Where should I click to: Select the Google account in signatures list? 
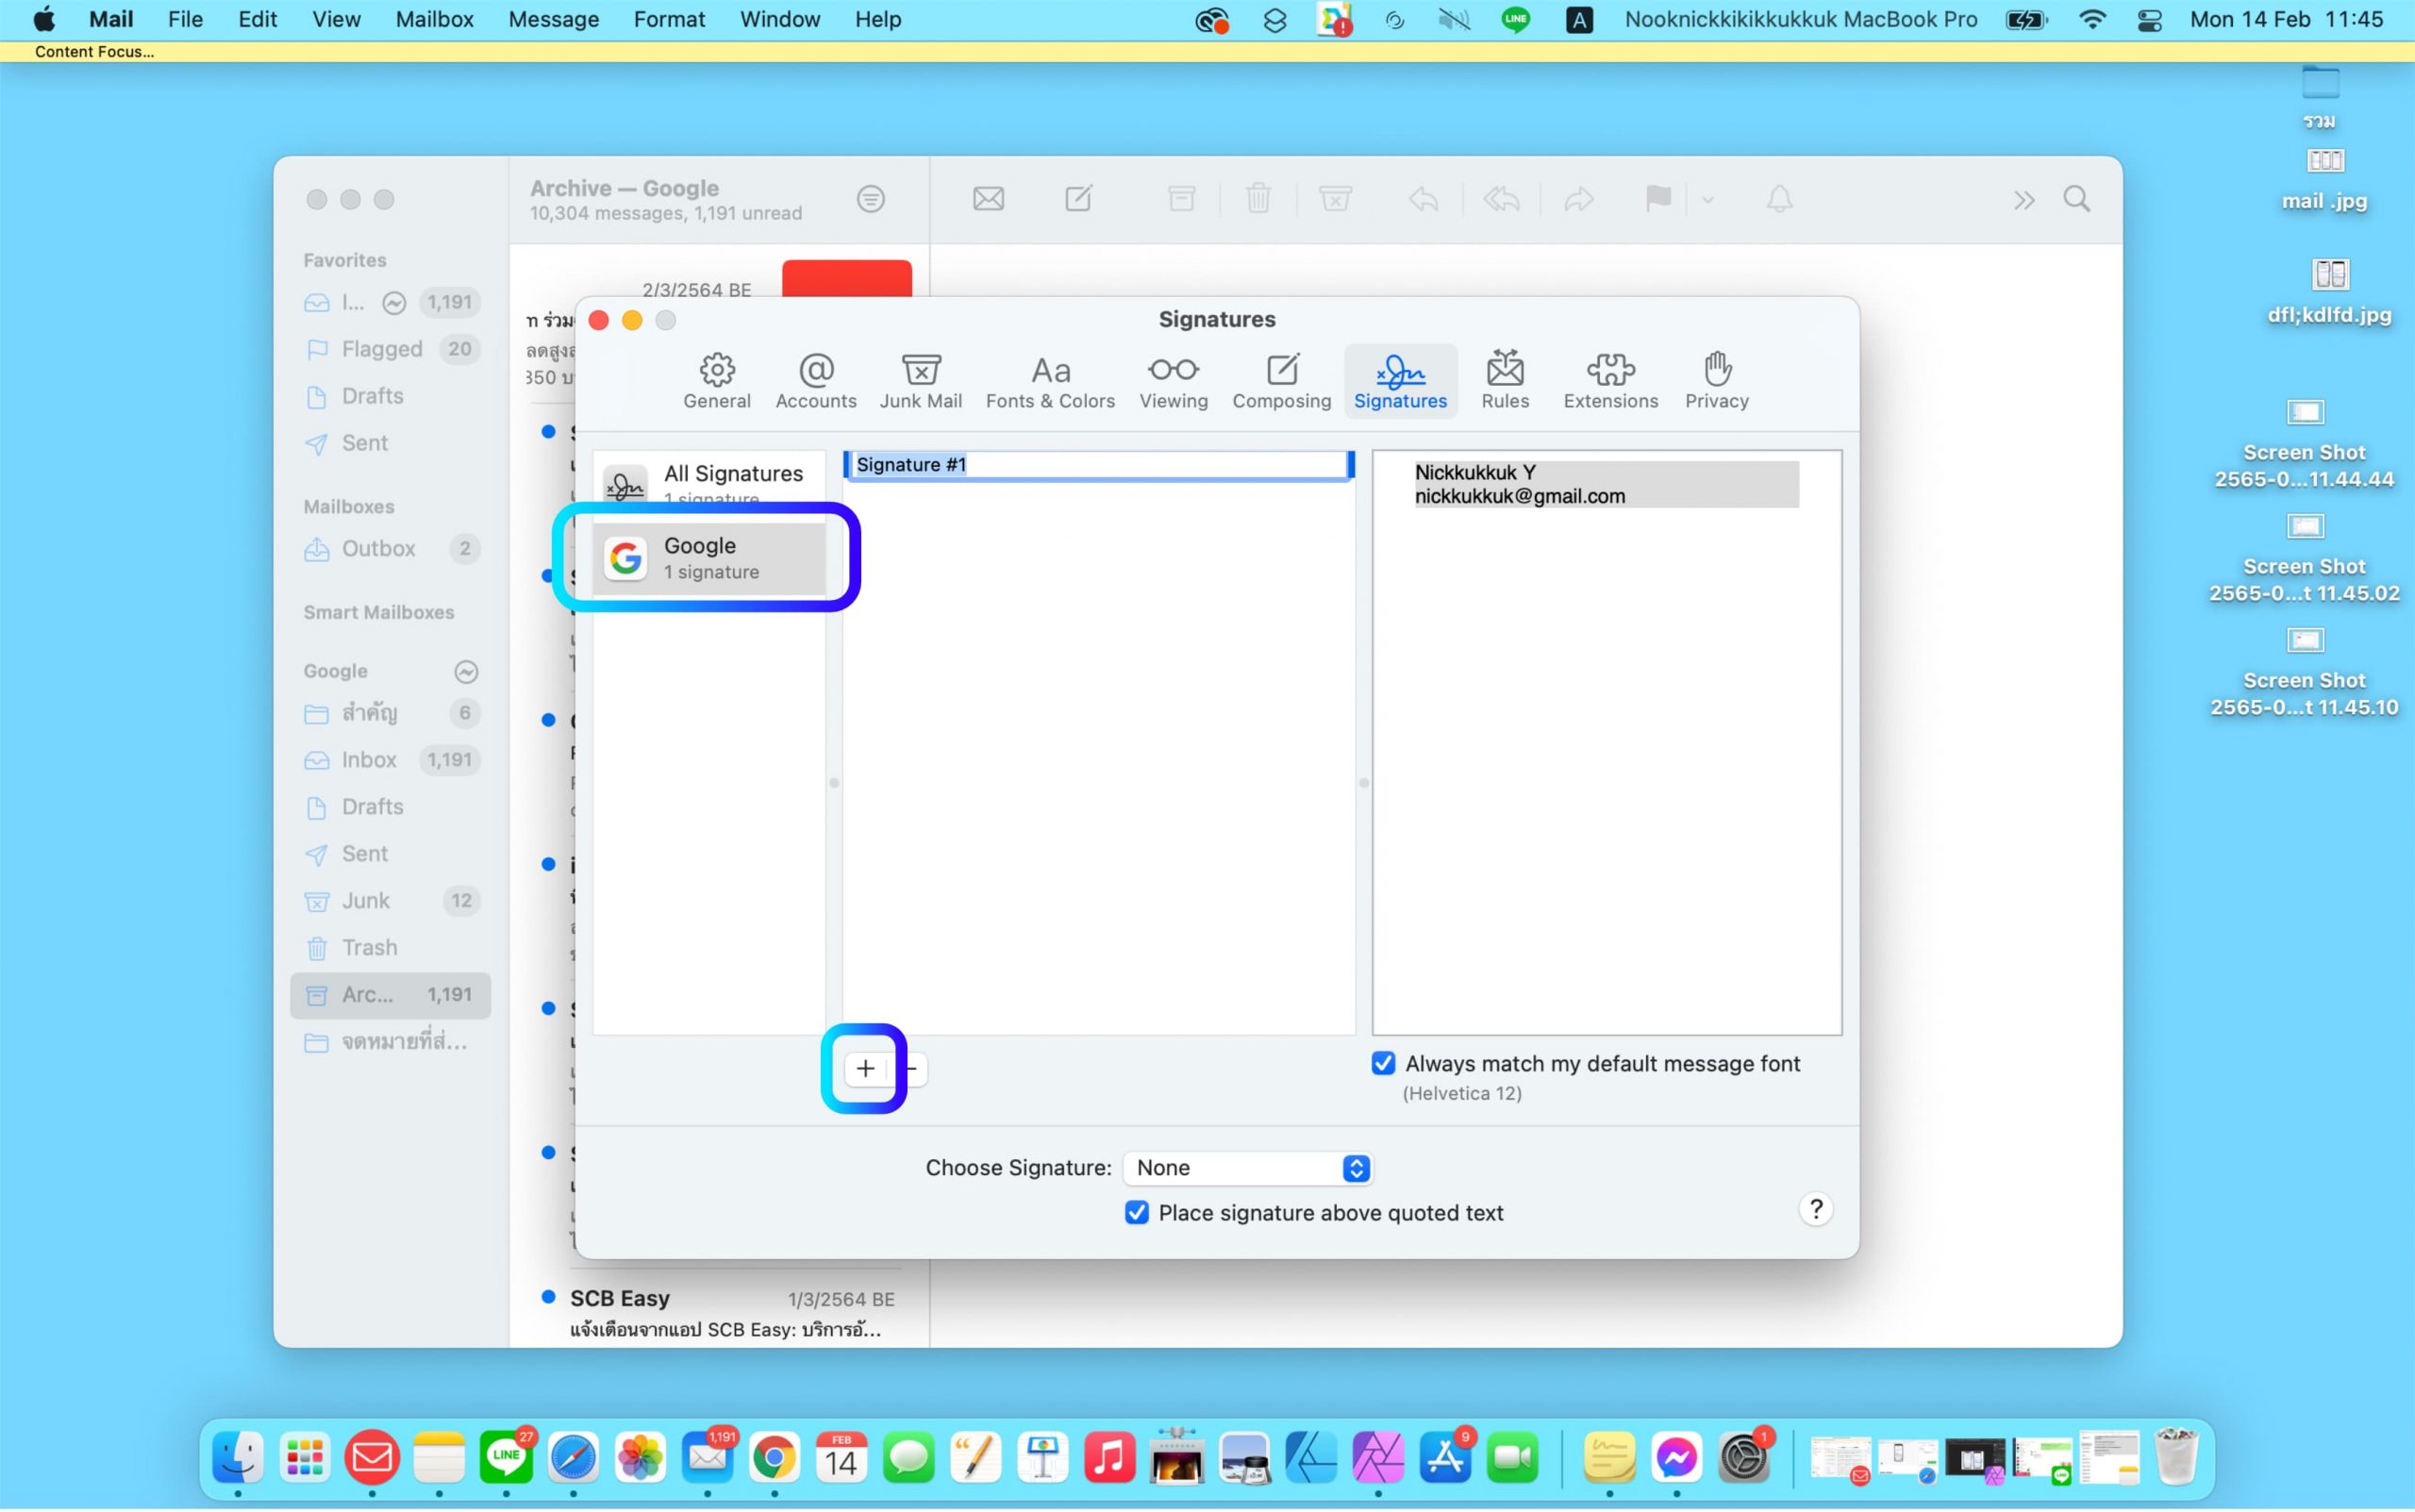[x=709, y=557]
